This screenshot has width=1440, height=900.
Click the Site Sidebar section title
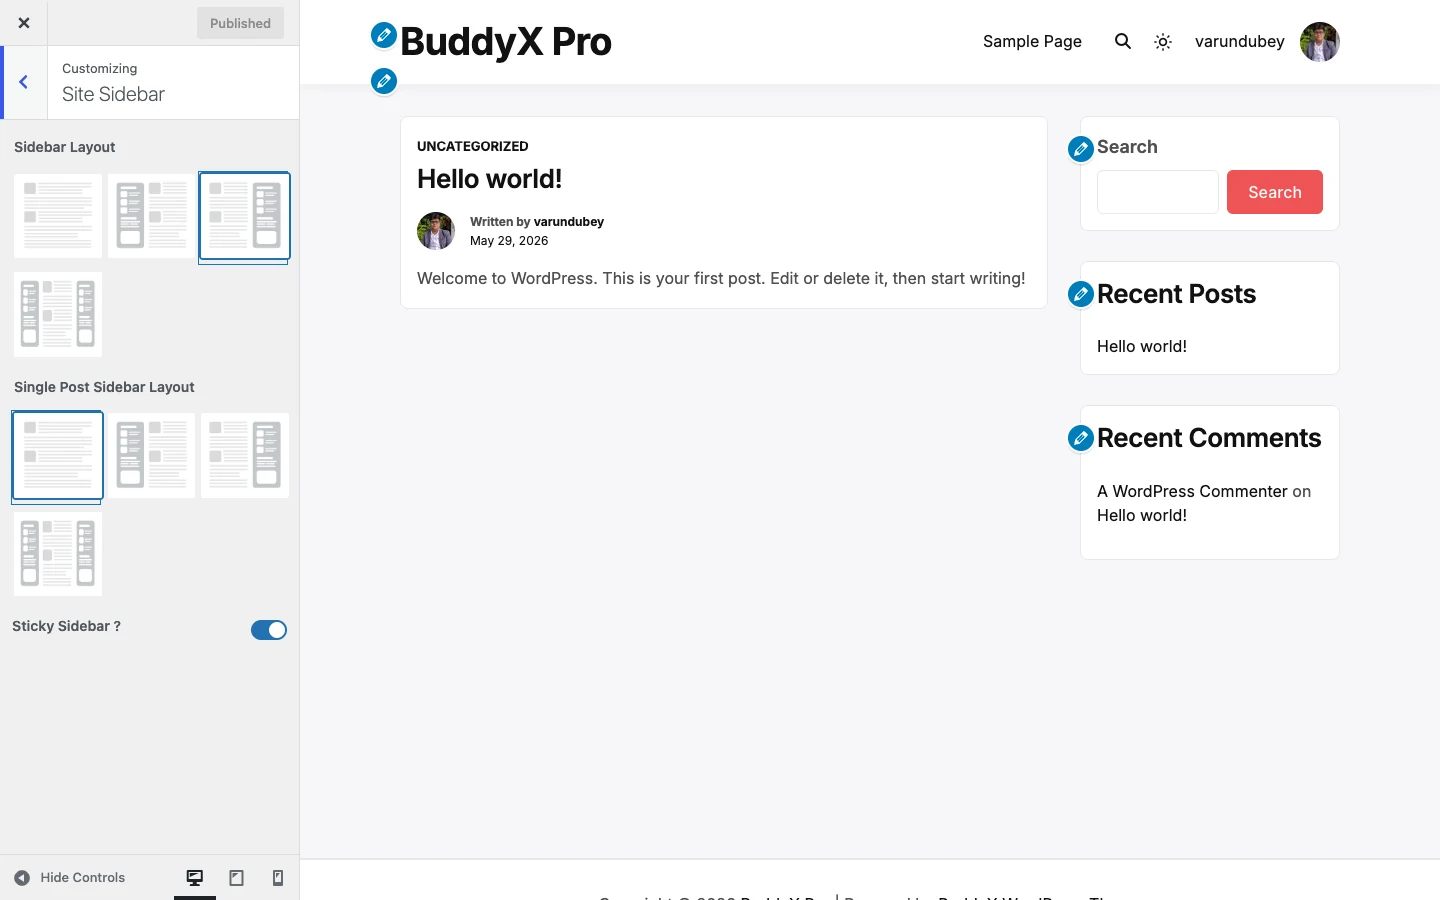pos(113,94)
